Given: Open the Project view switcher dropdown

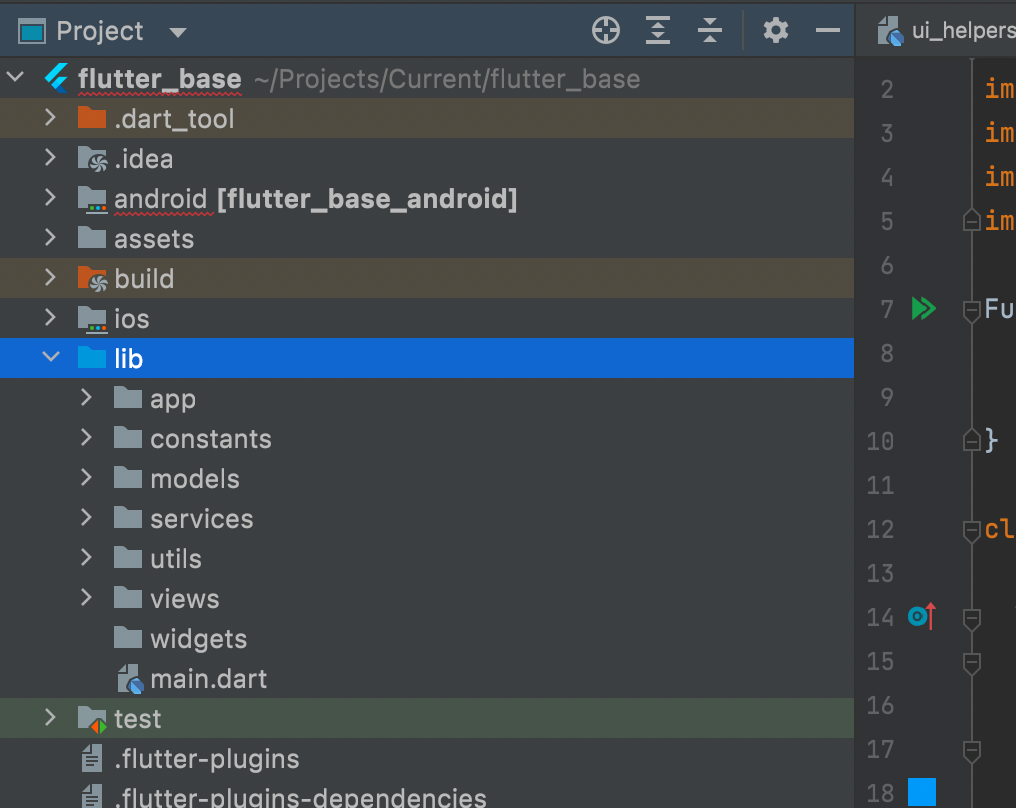Looking at the screenshot, I should click(x=177, y=30).
